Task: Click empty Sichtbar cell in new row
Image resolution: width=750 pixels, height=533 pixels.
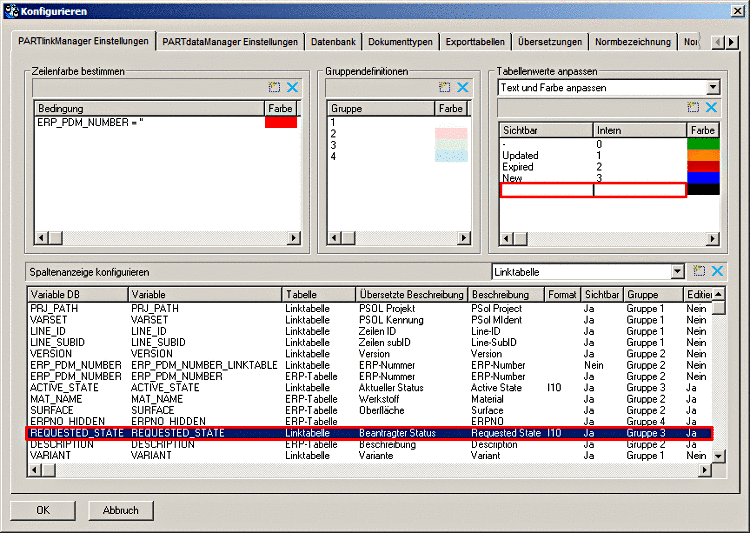Action: [547, 190]
